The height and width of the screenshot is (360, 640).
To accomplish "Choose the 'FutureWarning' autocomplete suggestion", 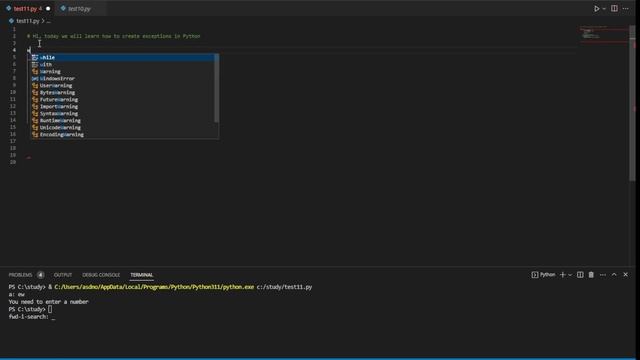I will point(122,100).
